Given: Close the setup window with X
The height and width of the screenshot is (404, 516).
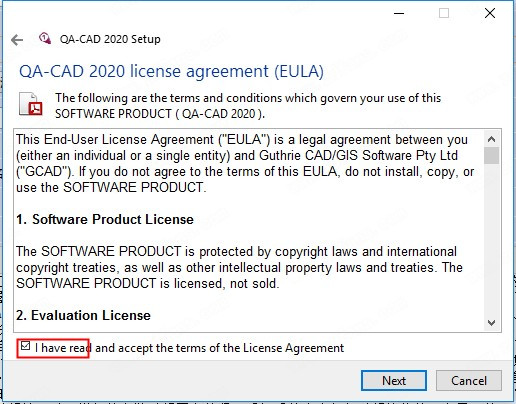Looking at the screenshot, I should click(490, 13).
